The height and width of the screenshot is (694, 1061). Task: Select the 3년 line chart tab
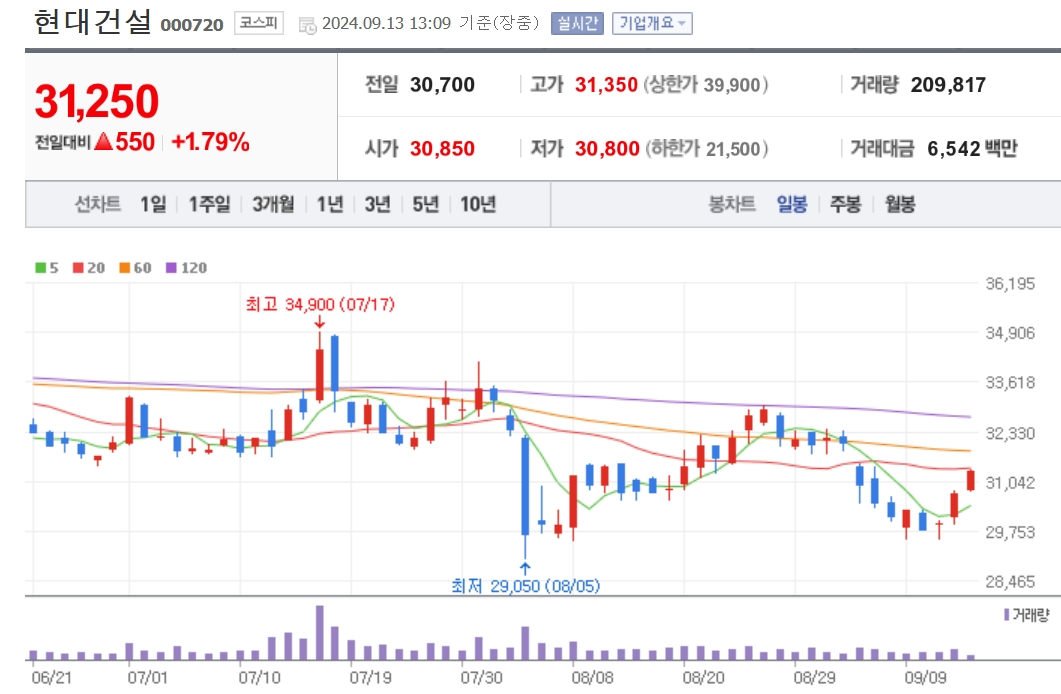378,204
